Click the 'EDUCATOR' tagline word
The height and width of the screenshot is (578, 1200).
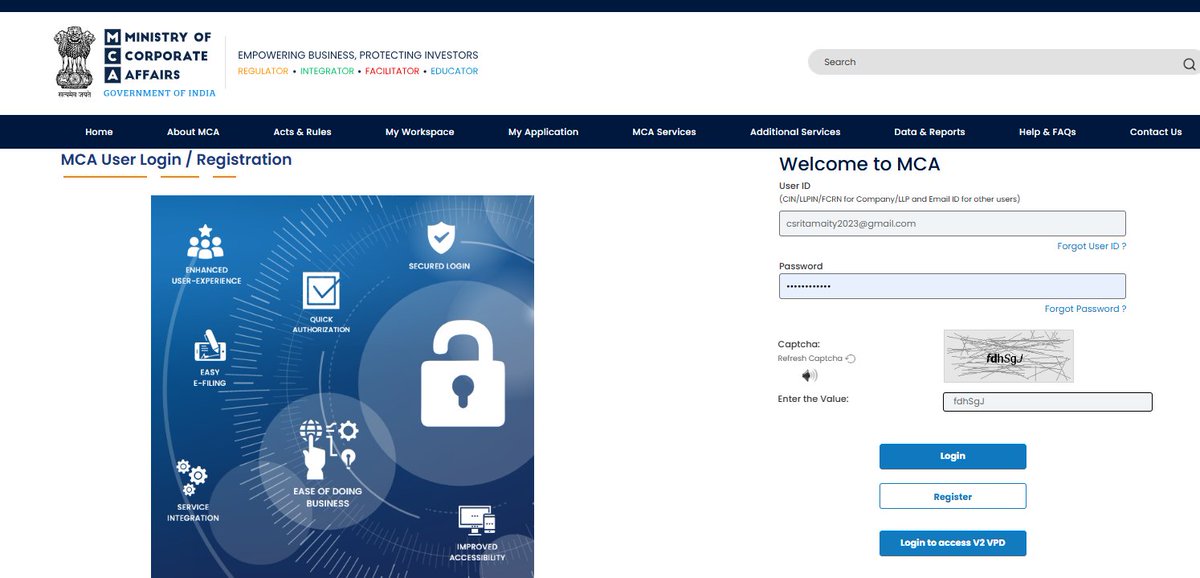click(454, 72)
